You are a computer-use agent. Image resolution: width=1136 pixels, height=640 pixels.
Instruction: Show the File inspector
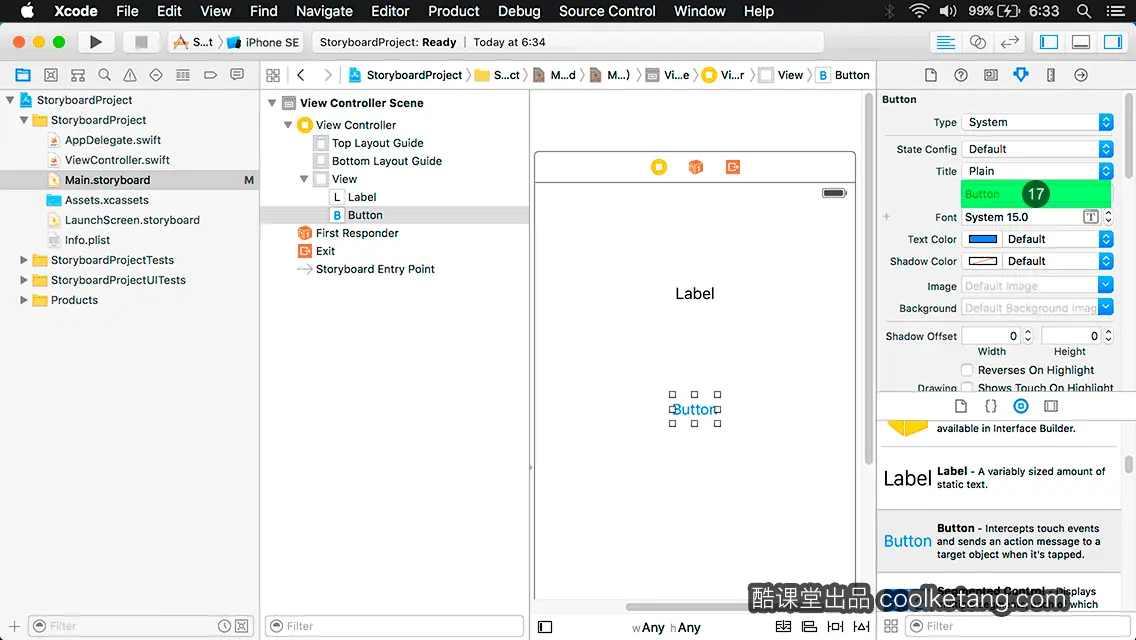(x=931, y=75)
